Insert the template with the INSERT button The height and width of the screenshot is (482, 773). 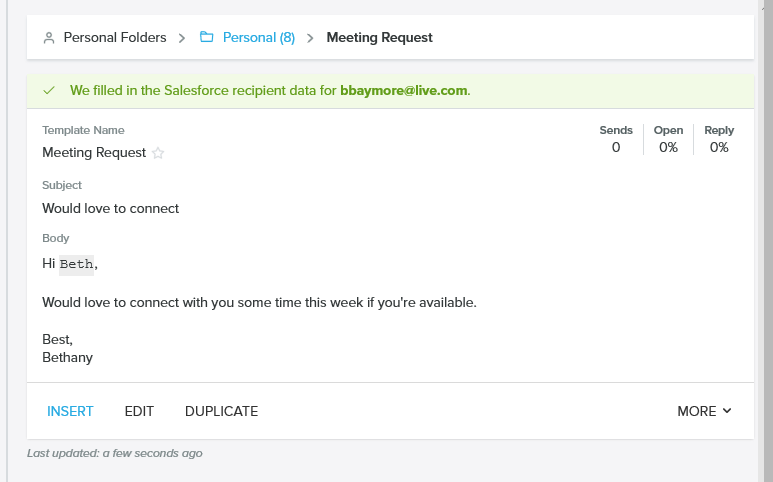tap(70, 411)
